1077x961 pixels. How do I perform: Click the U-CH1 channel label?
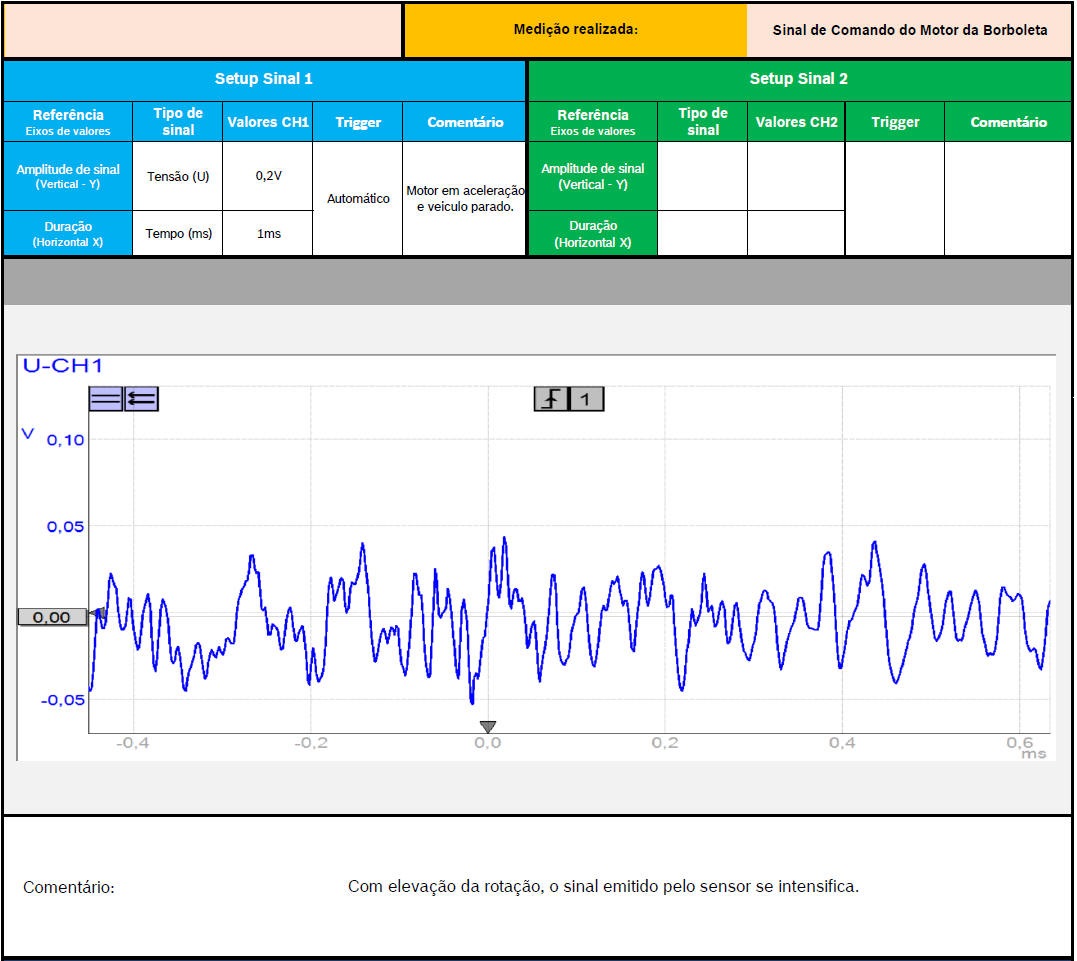pyautogui.click(x=62, y=366)
